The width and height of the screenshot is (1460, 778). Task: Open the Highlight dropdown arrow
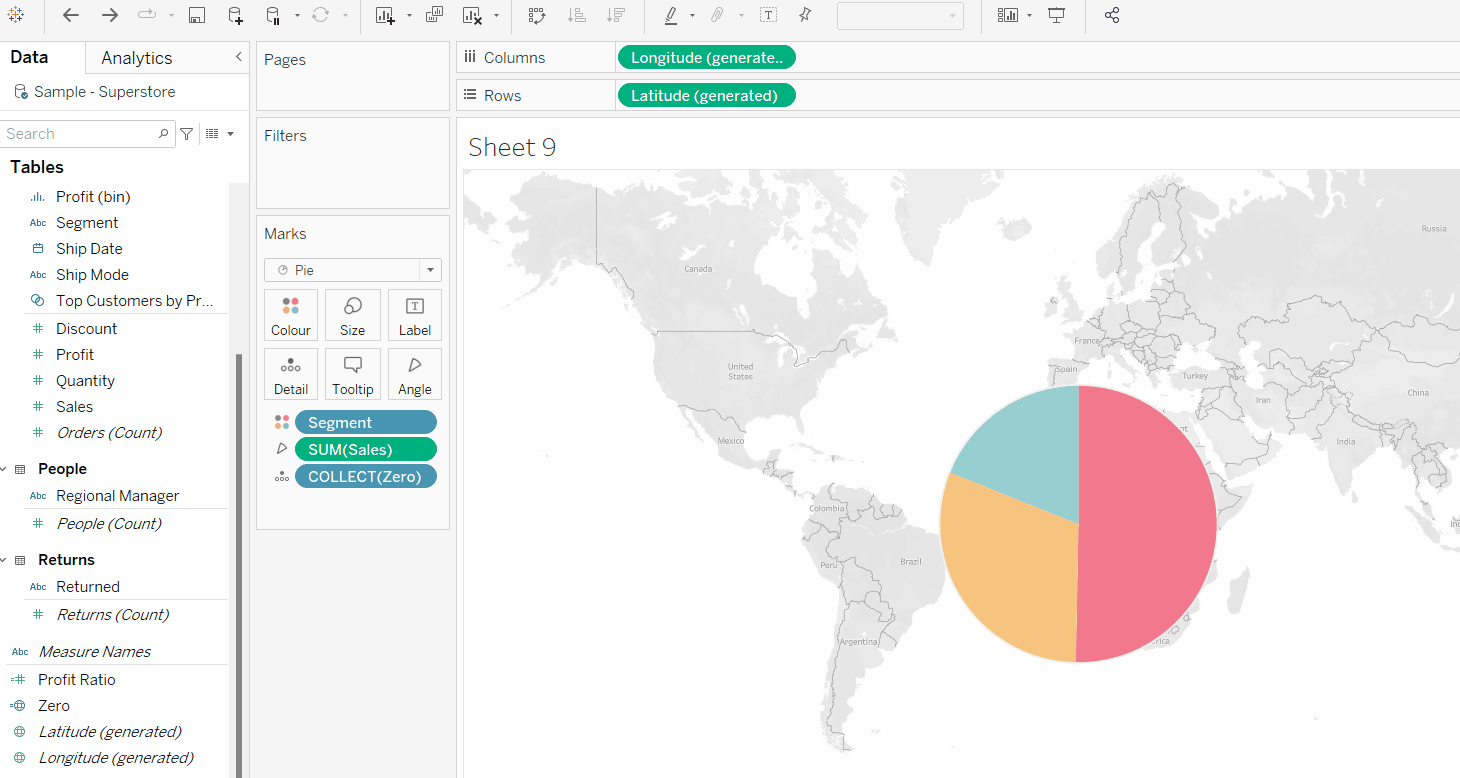pyautogui.click(x=692, y=16)
